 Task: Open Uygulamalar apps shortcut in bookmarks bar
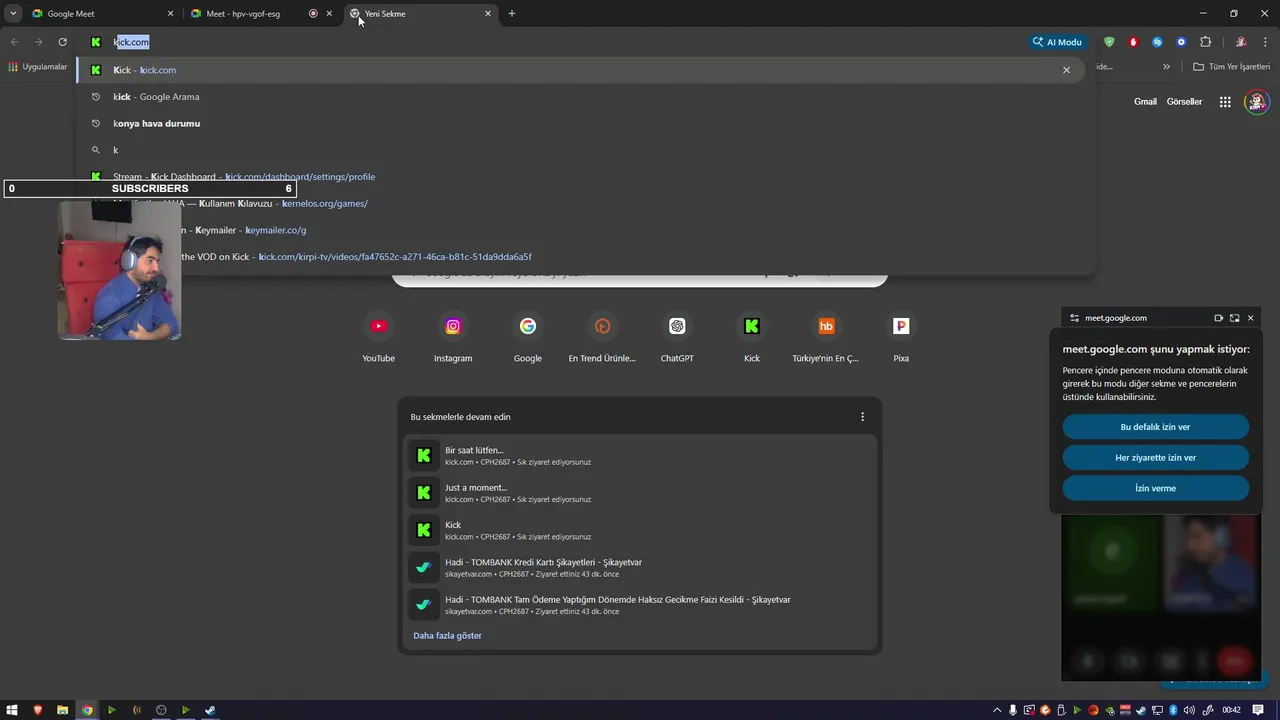point(38,67)
